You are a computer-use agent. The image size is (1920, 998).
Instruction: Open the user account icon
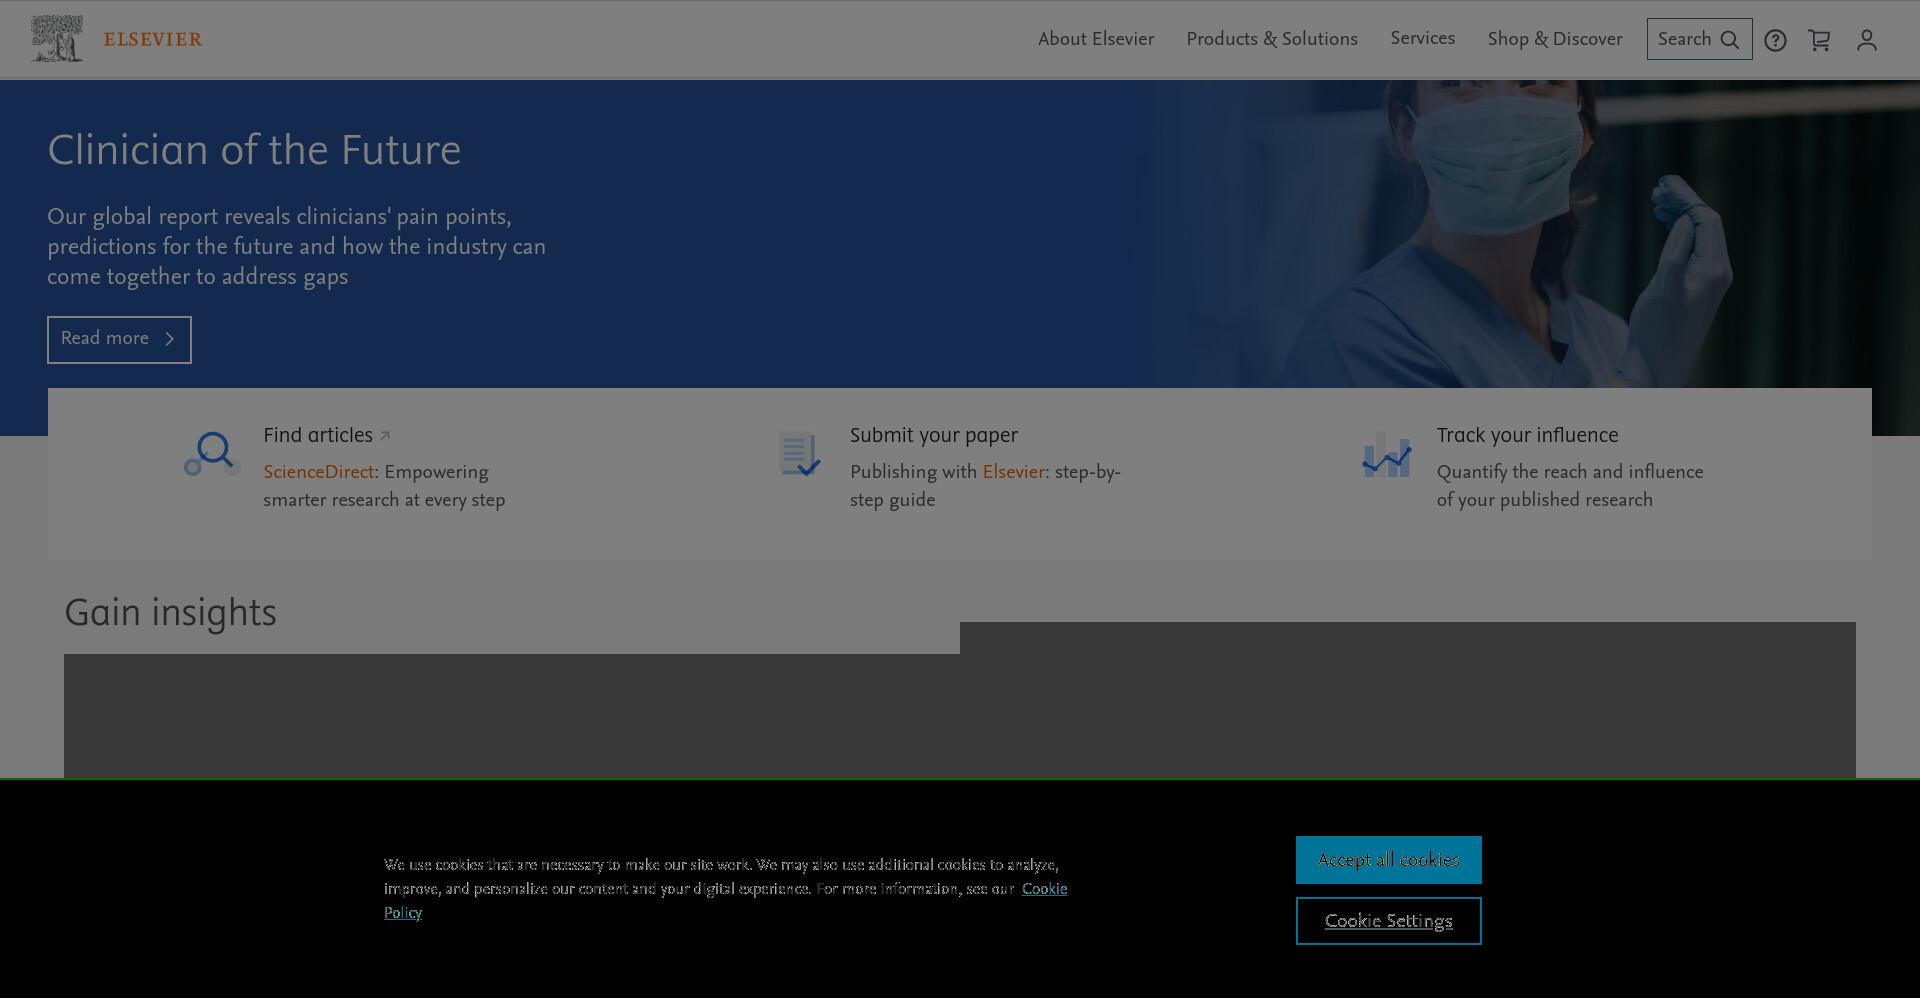tap(1866, 40)
